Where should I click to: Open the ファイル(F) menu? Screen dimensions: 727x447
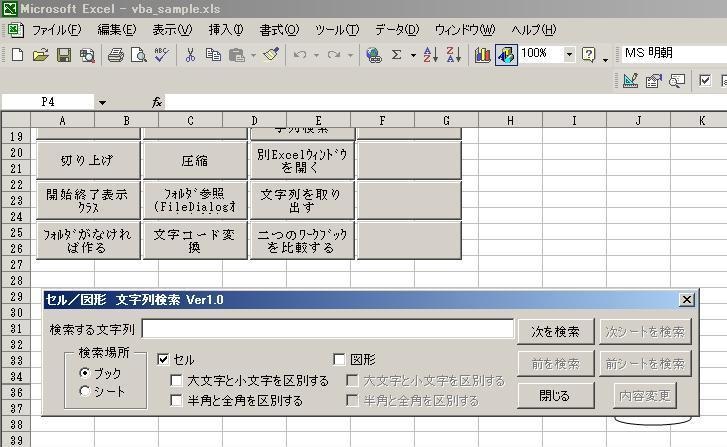click(56, 30)
